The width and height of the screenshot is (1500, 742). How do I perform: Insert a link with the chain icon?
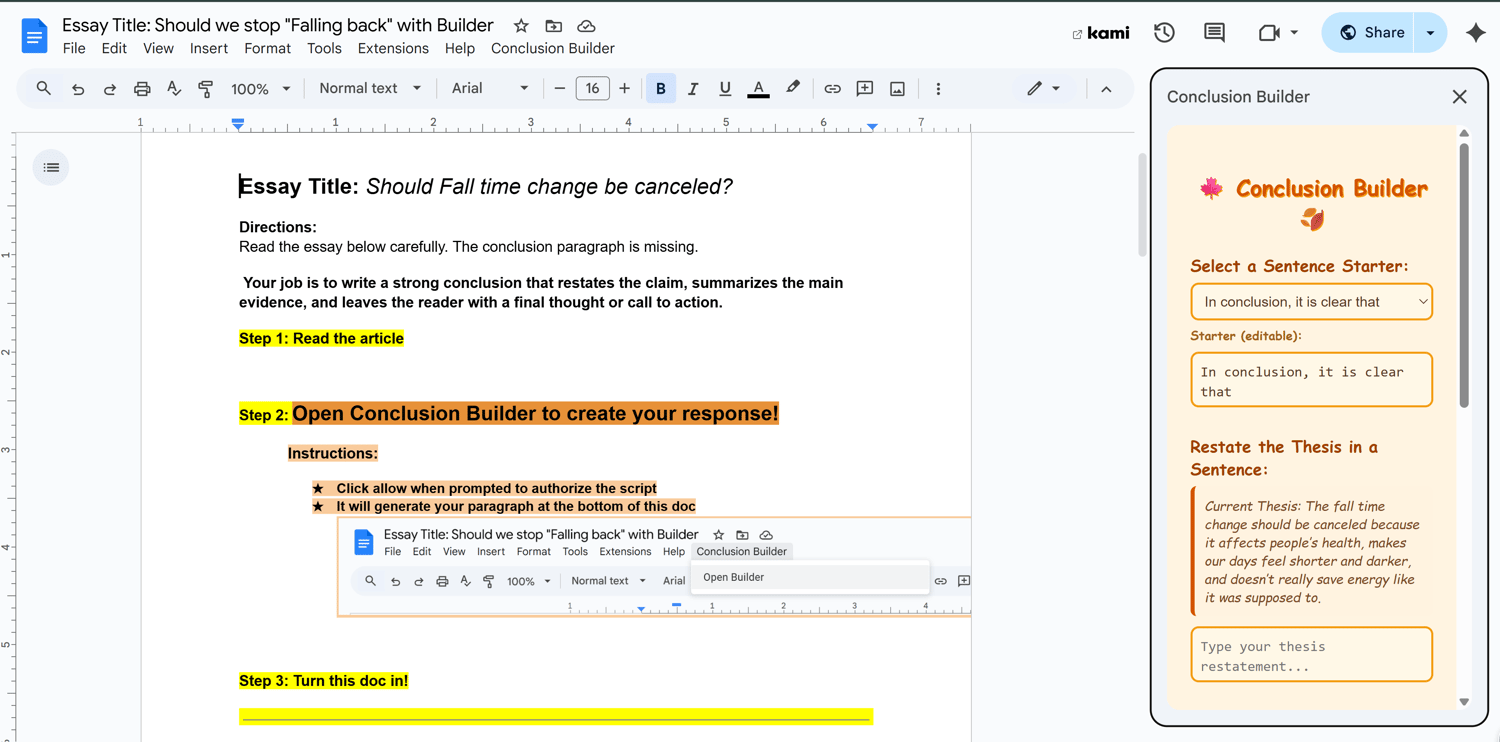(832, 89)
